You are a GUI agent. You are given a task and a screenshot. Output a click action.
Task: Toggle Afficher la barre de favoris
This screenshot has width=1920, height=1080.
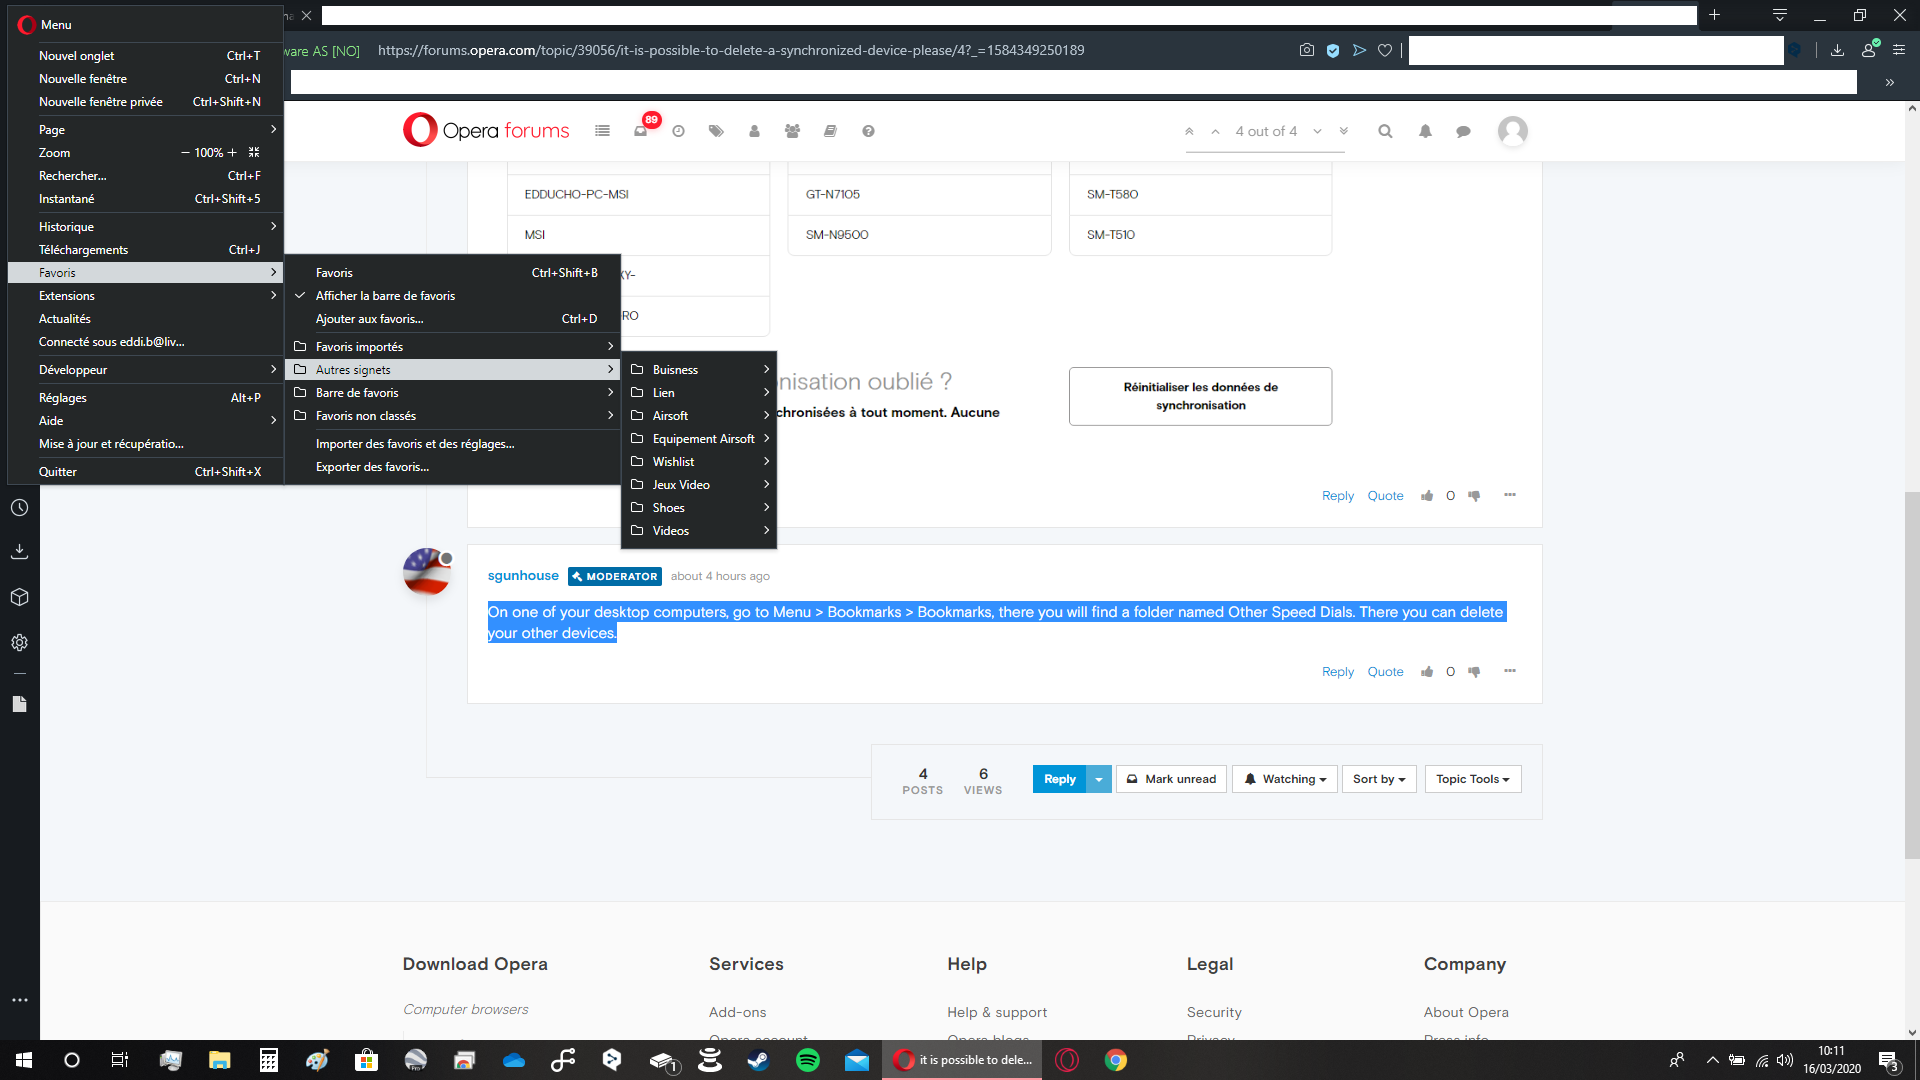(x=452, y=296)
